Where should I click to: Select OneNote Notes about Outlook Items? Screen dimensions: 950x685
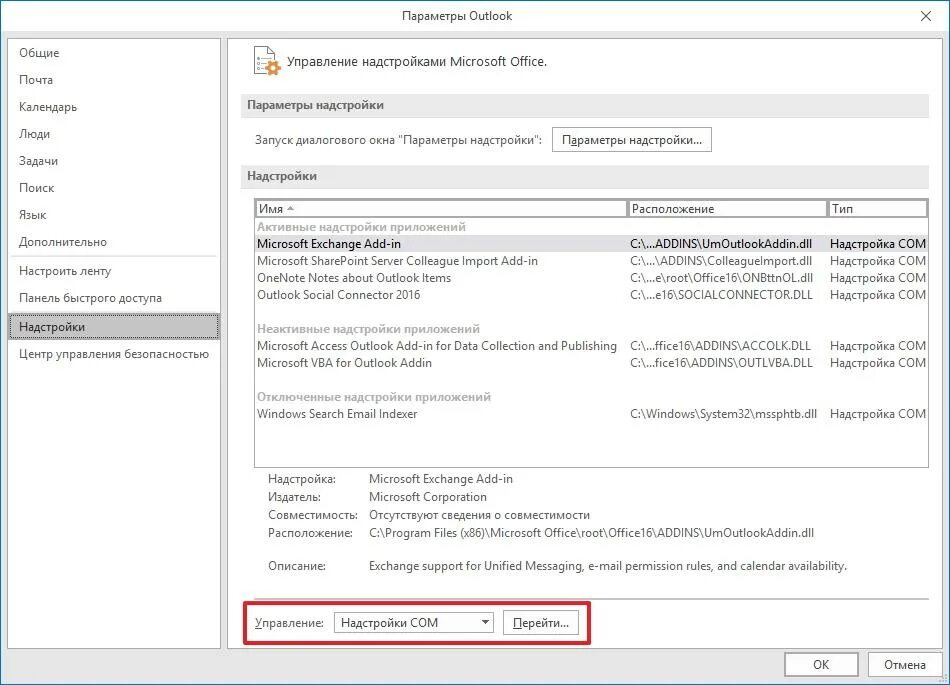click(x=591, y=277)
